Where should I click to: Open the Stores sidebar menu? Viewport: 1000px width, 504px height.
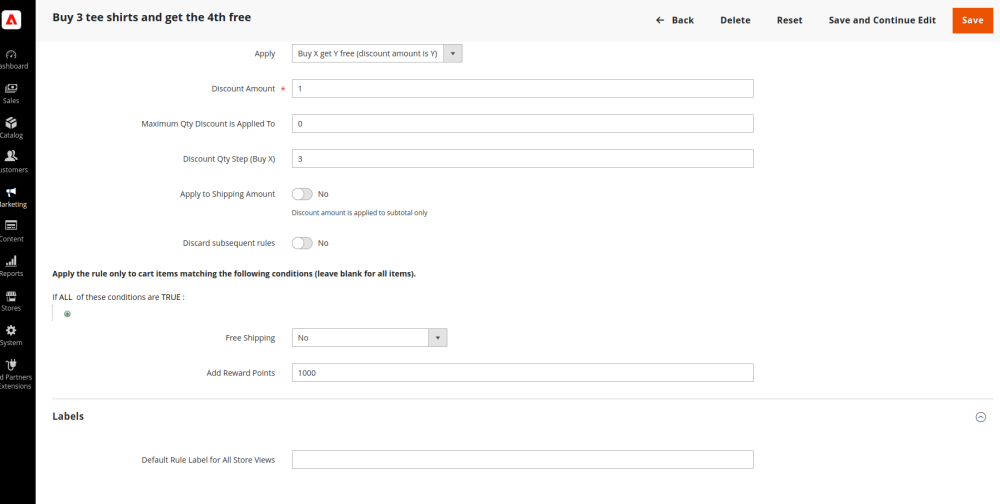click(11, 300)
